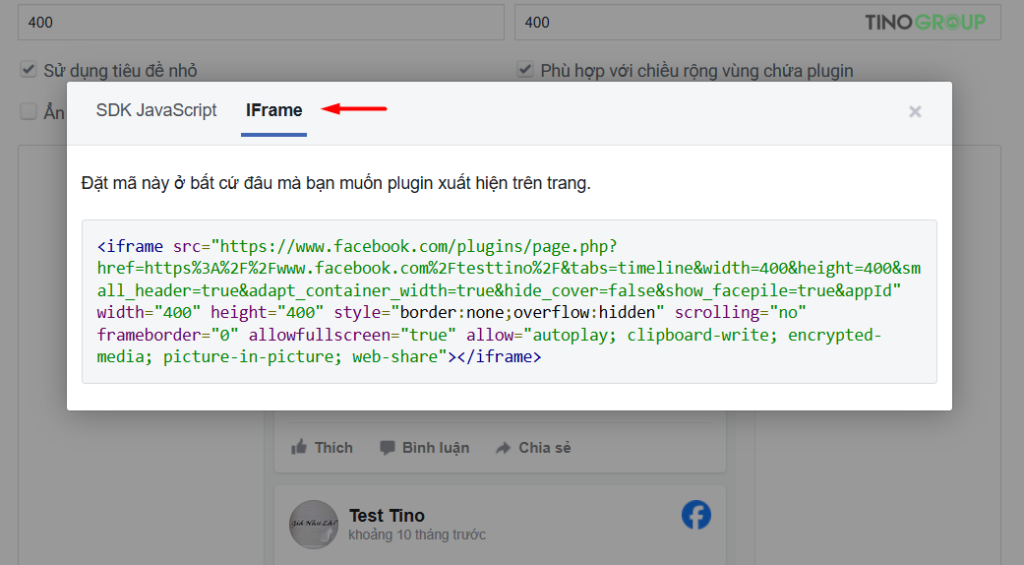Click inside the iframe embed code box

pyautogui.click(x=509, y=302)
